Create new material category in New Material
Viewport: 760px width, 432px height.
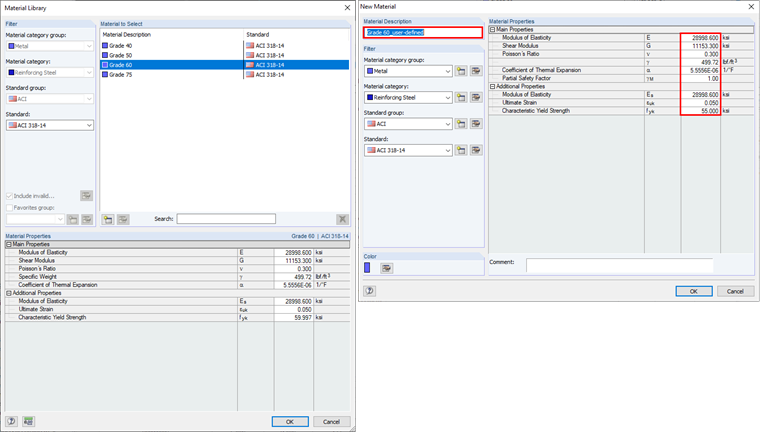461,97
